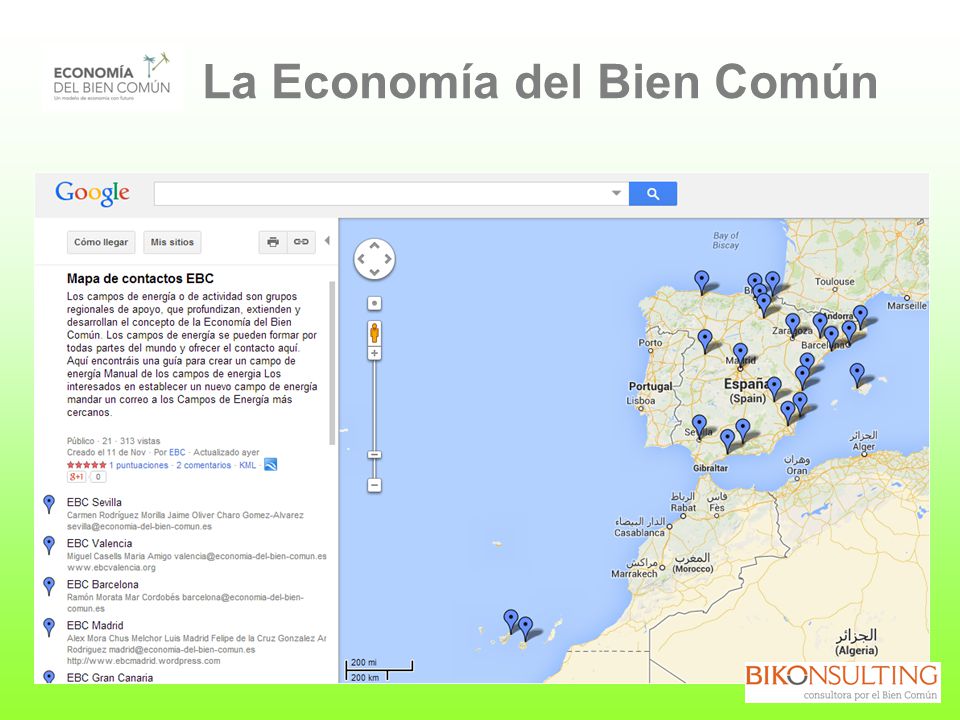Select EBC Madrid in the list

(95, 626)
